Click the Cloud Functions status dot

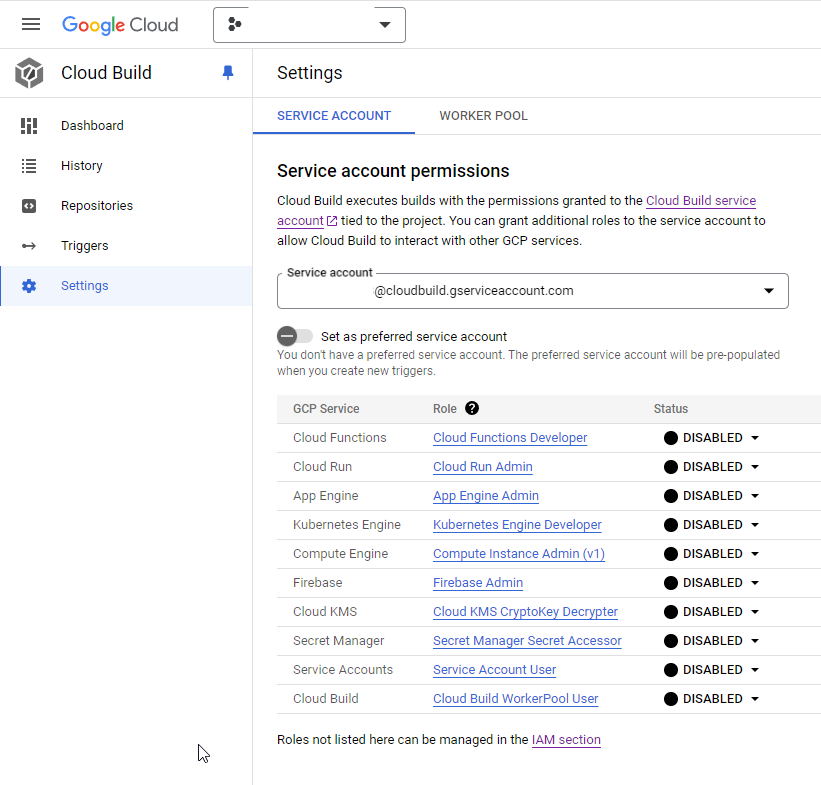[x=671, y=438]
